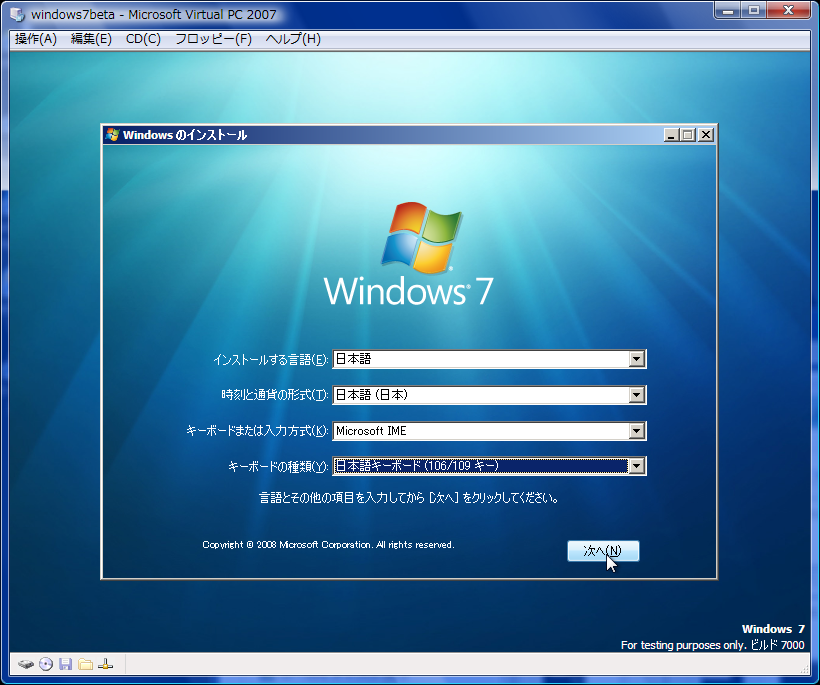Click the 'For testing purposes only' build text
Screen dimensions: 820x685
[712, 645]
